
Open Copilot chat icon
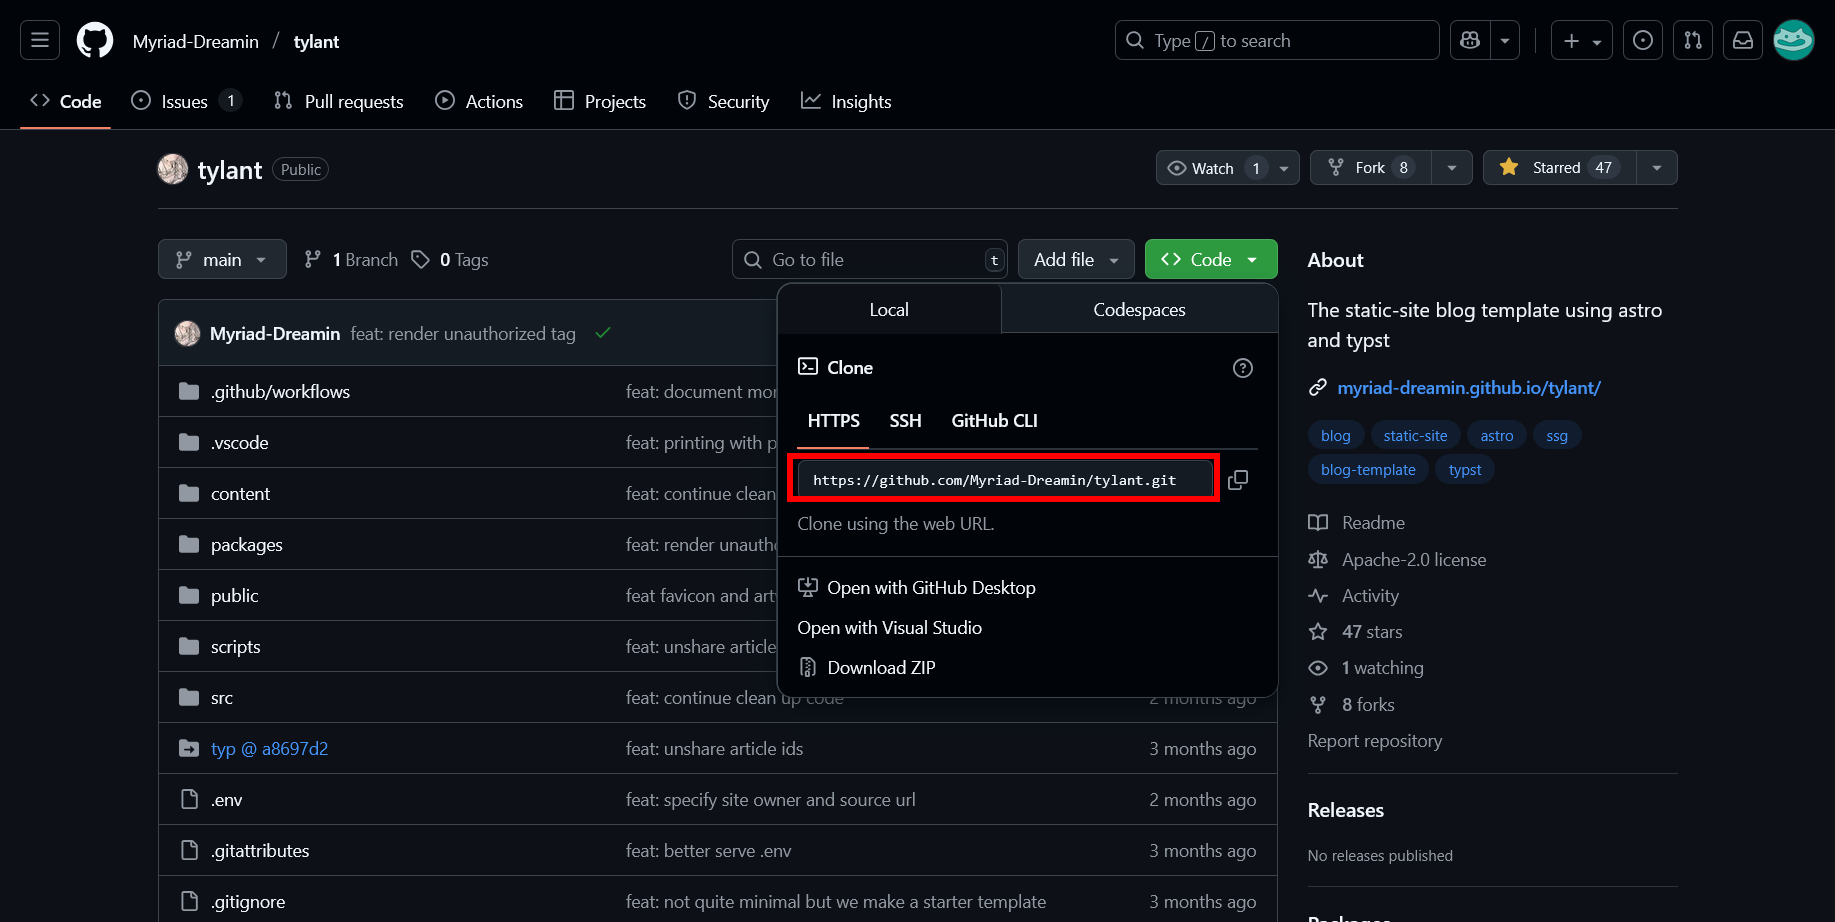1470,41
